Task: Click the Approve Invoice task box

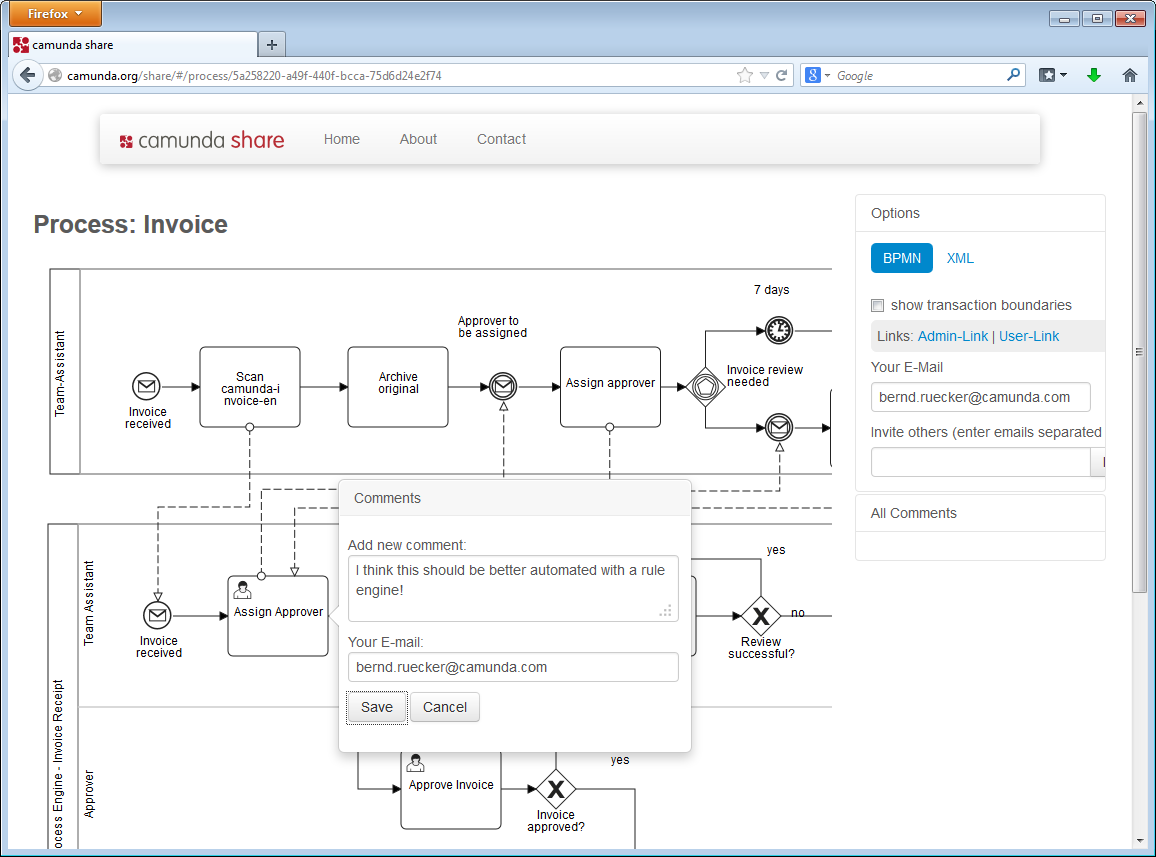Action: [x=451, y=791]
